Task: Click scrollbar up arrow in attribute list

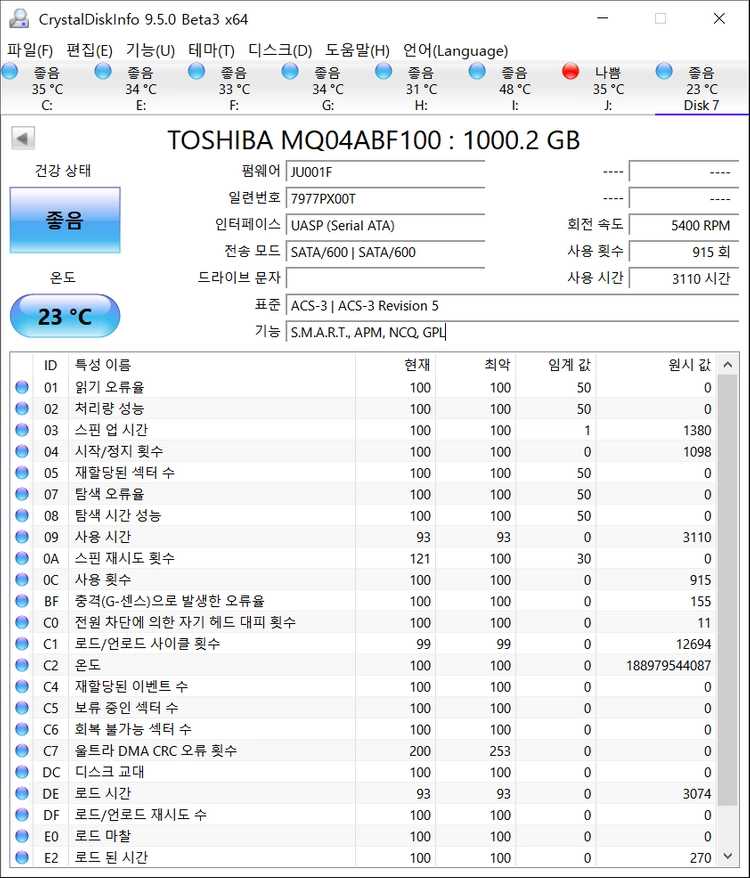Action: [x=728, y=365]
